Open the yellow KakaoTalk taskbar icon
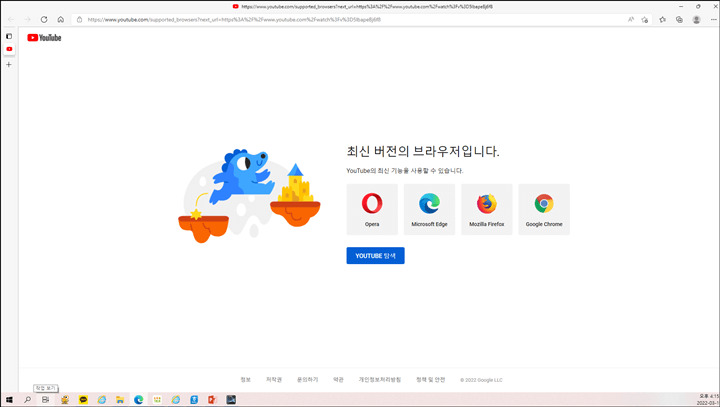The image size is (720, 407). 83,400
